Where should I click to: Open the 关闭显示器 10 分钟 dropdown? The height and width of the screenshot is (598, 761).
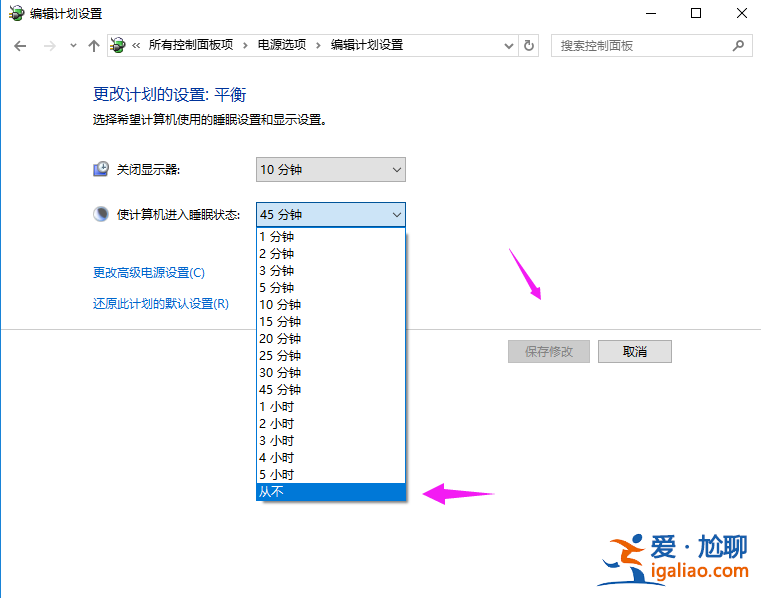click(x=331, y=169)
